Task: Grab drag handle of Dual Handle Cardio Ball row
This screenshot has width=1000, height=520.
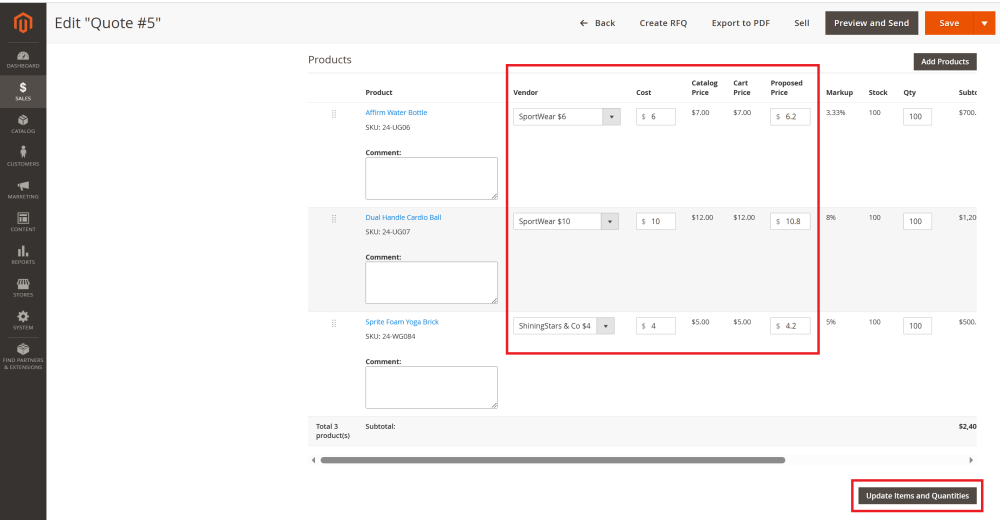Action: pyautogui.click(x=334, y=219)
